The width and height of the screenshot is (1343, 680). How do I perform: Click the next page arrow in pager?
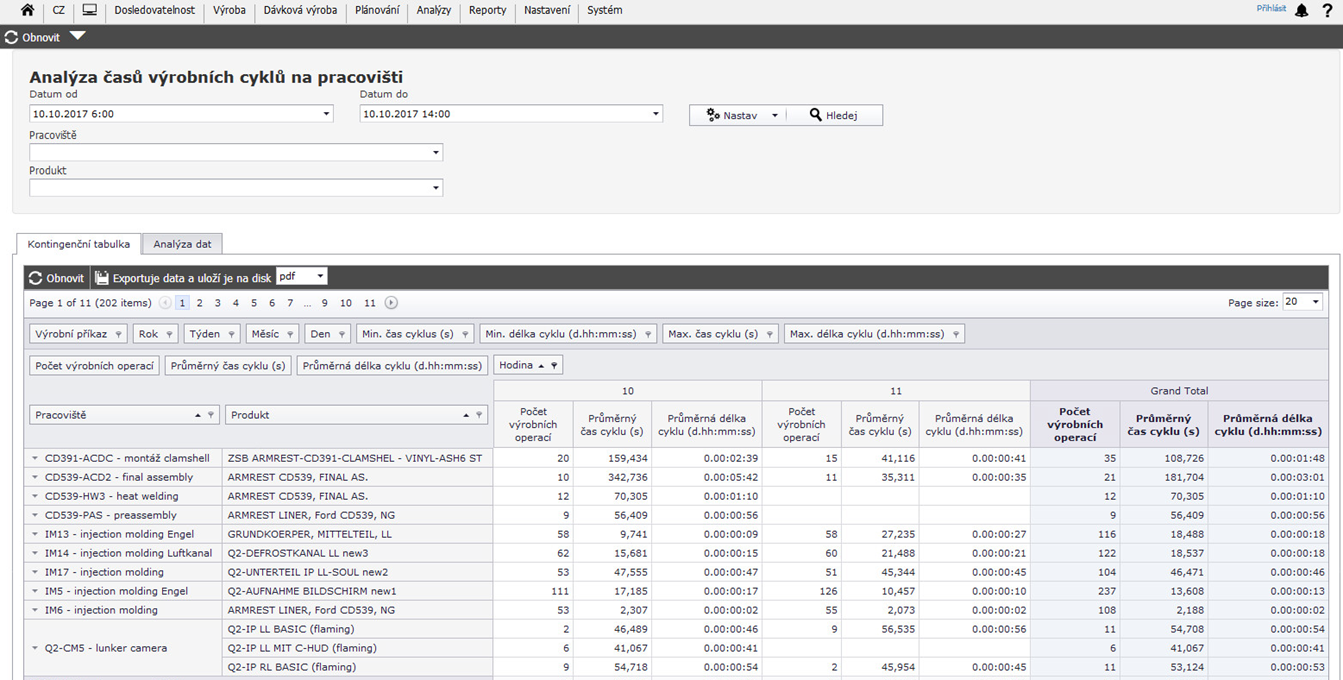[x=391, y=303]
